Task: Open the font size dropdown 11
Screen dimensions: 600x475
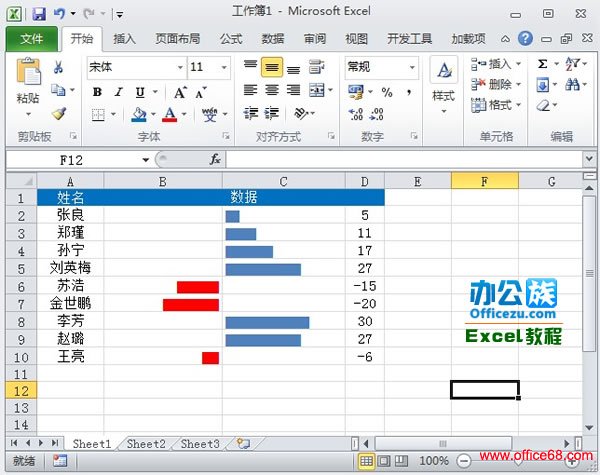Action: 224,68
